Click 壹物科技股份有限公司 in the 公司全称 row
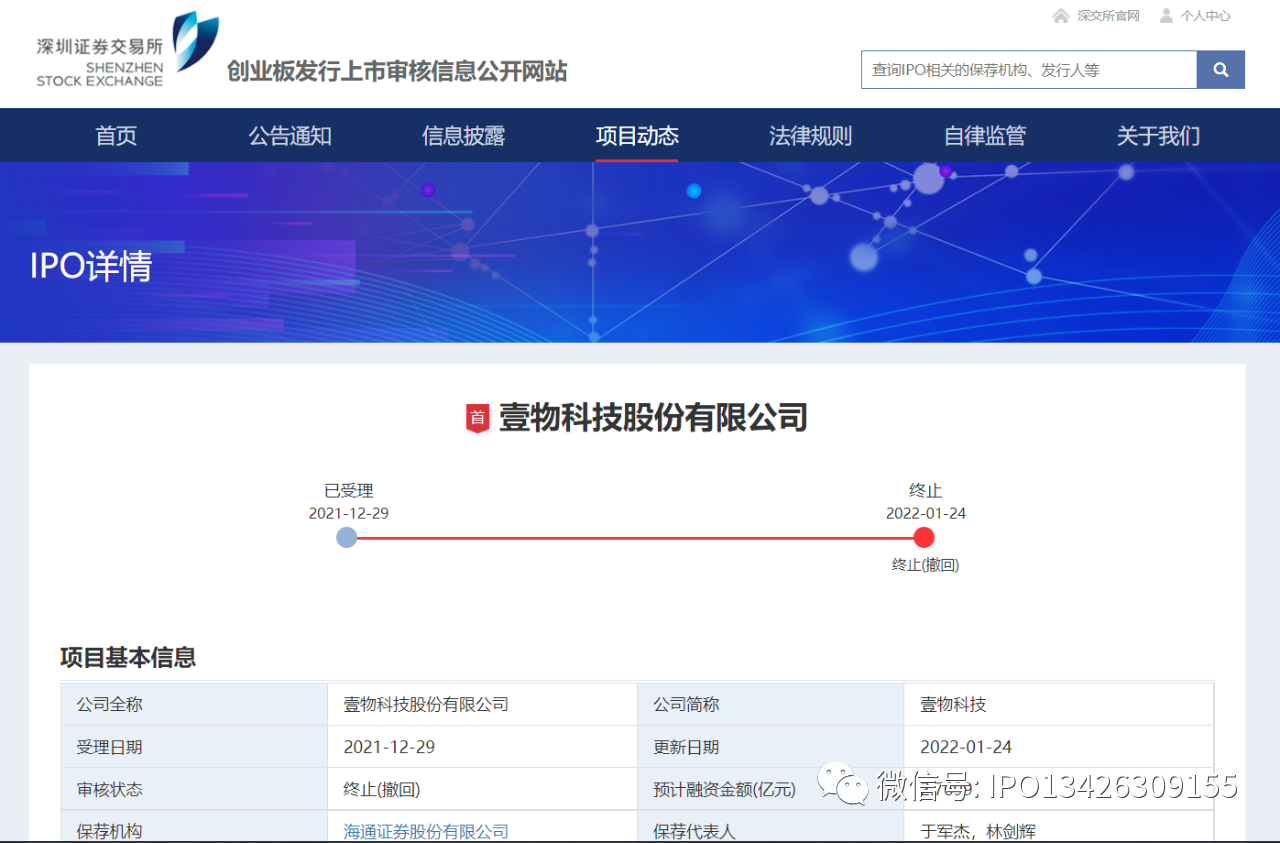This screenshot has width=1280, height=843. tap(426, 705)
